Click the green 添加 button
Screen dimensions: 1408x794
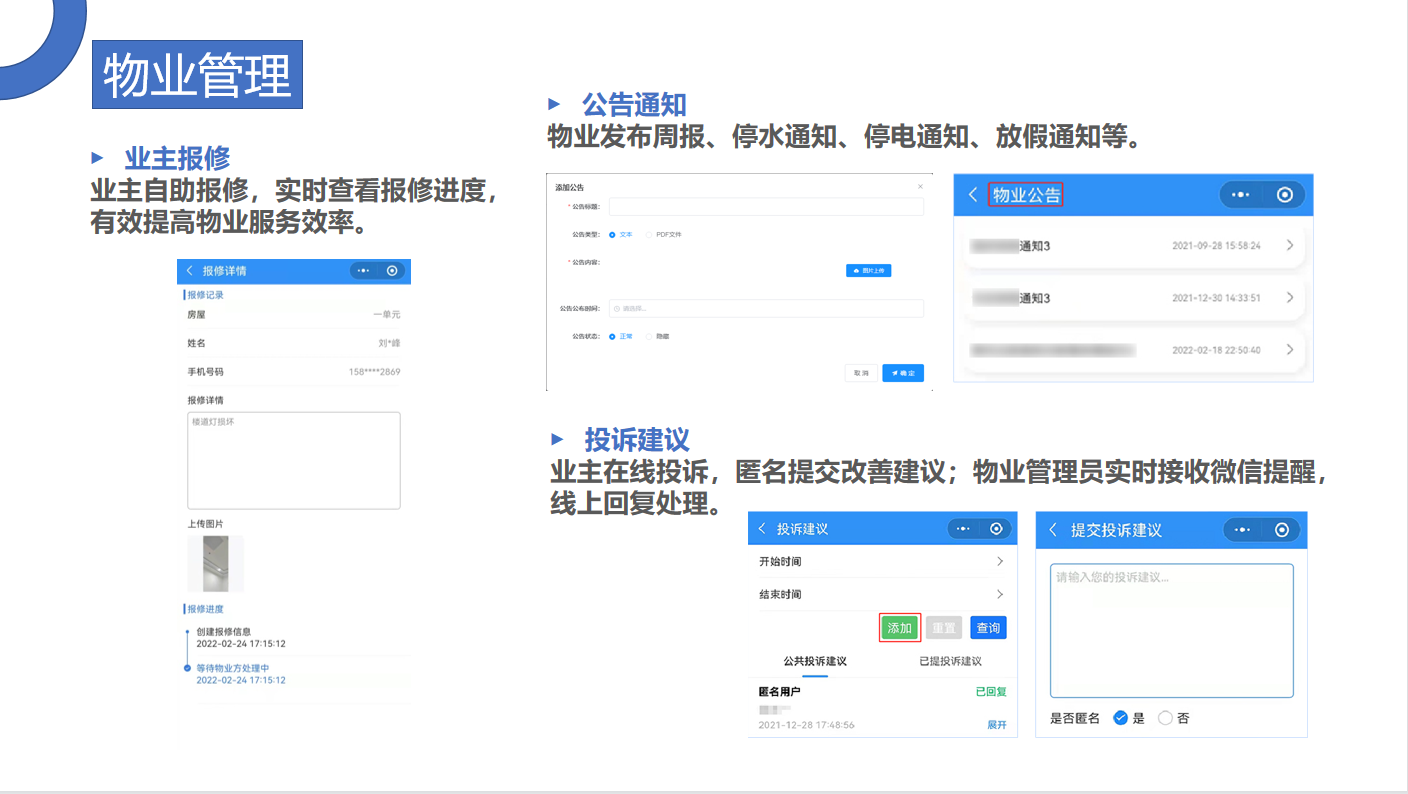click(x=900, y=628)
